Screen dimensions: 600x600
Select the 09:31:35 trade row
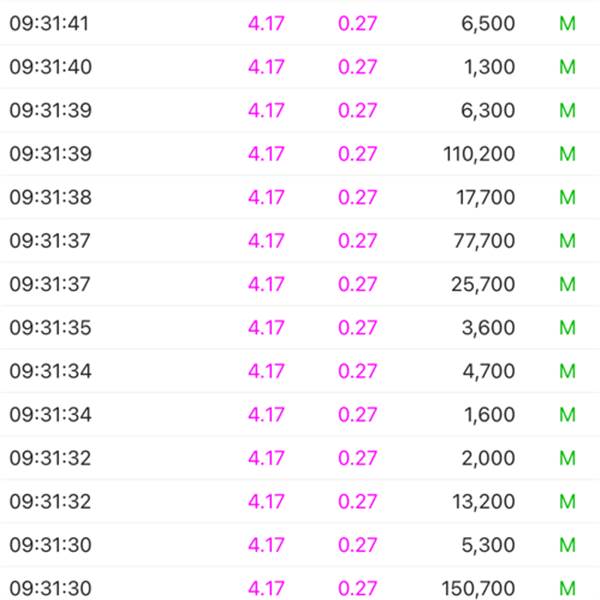(300, 327)
